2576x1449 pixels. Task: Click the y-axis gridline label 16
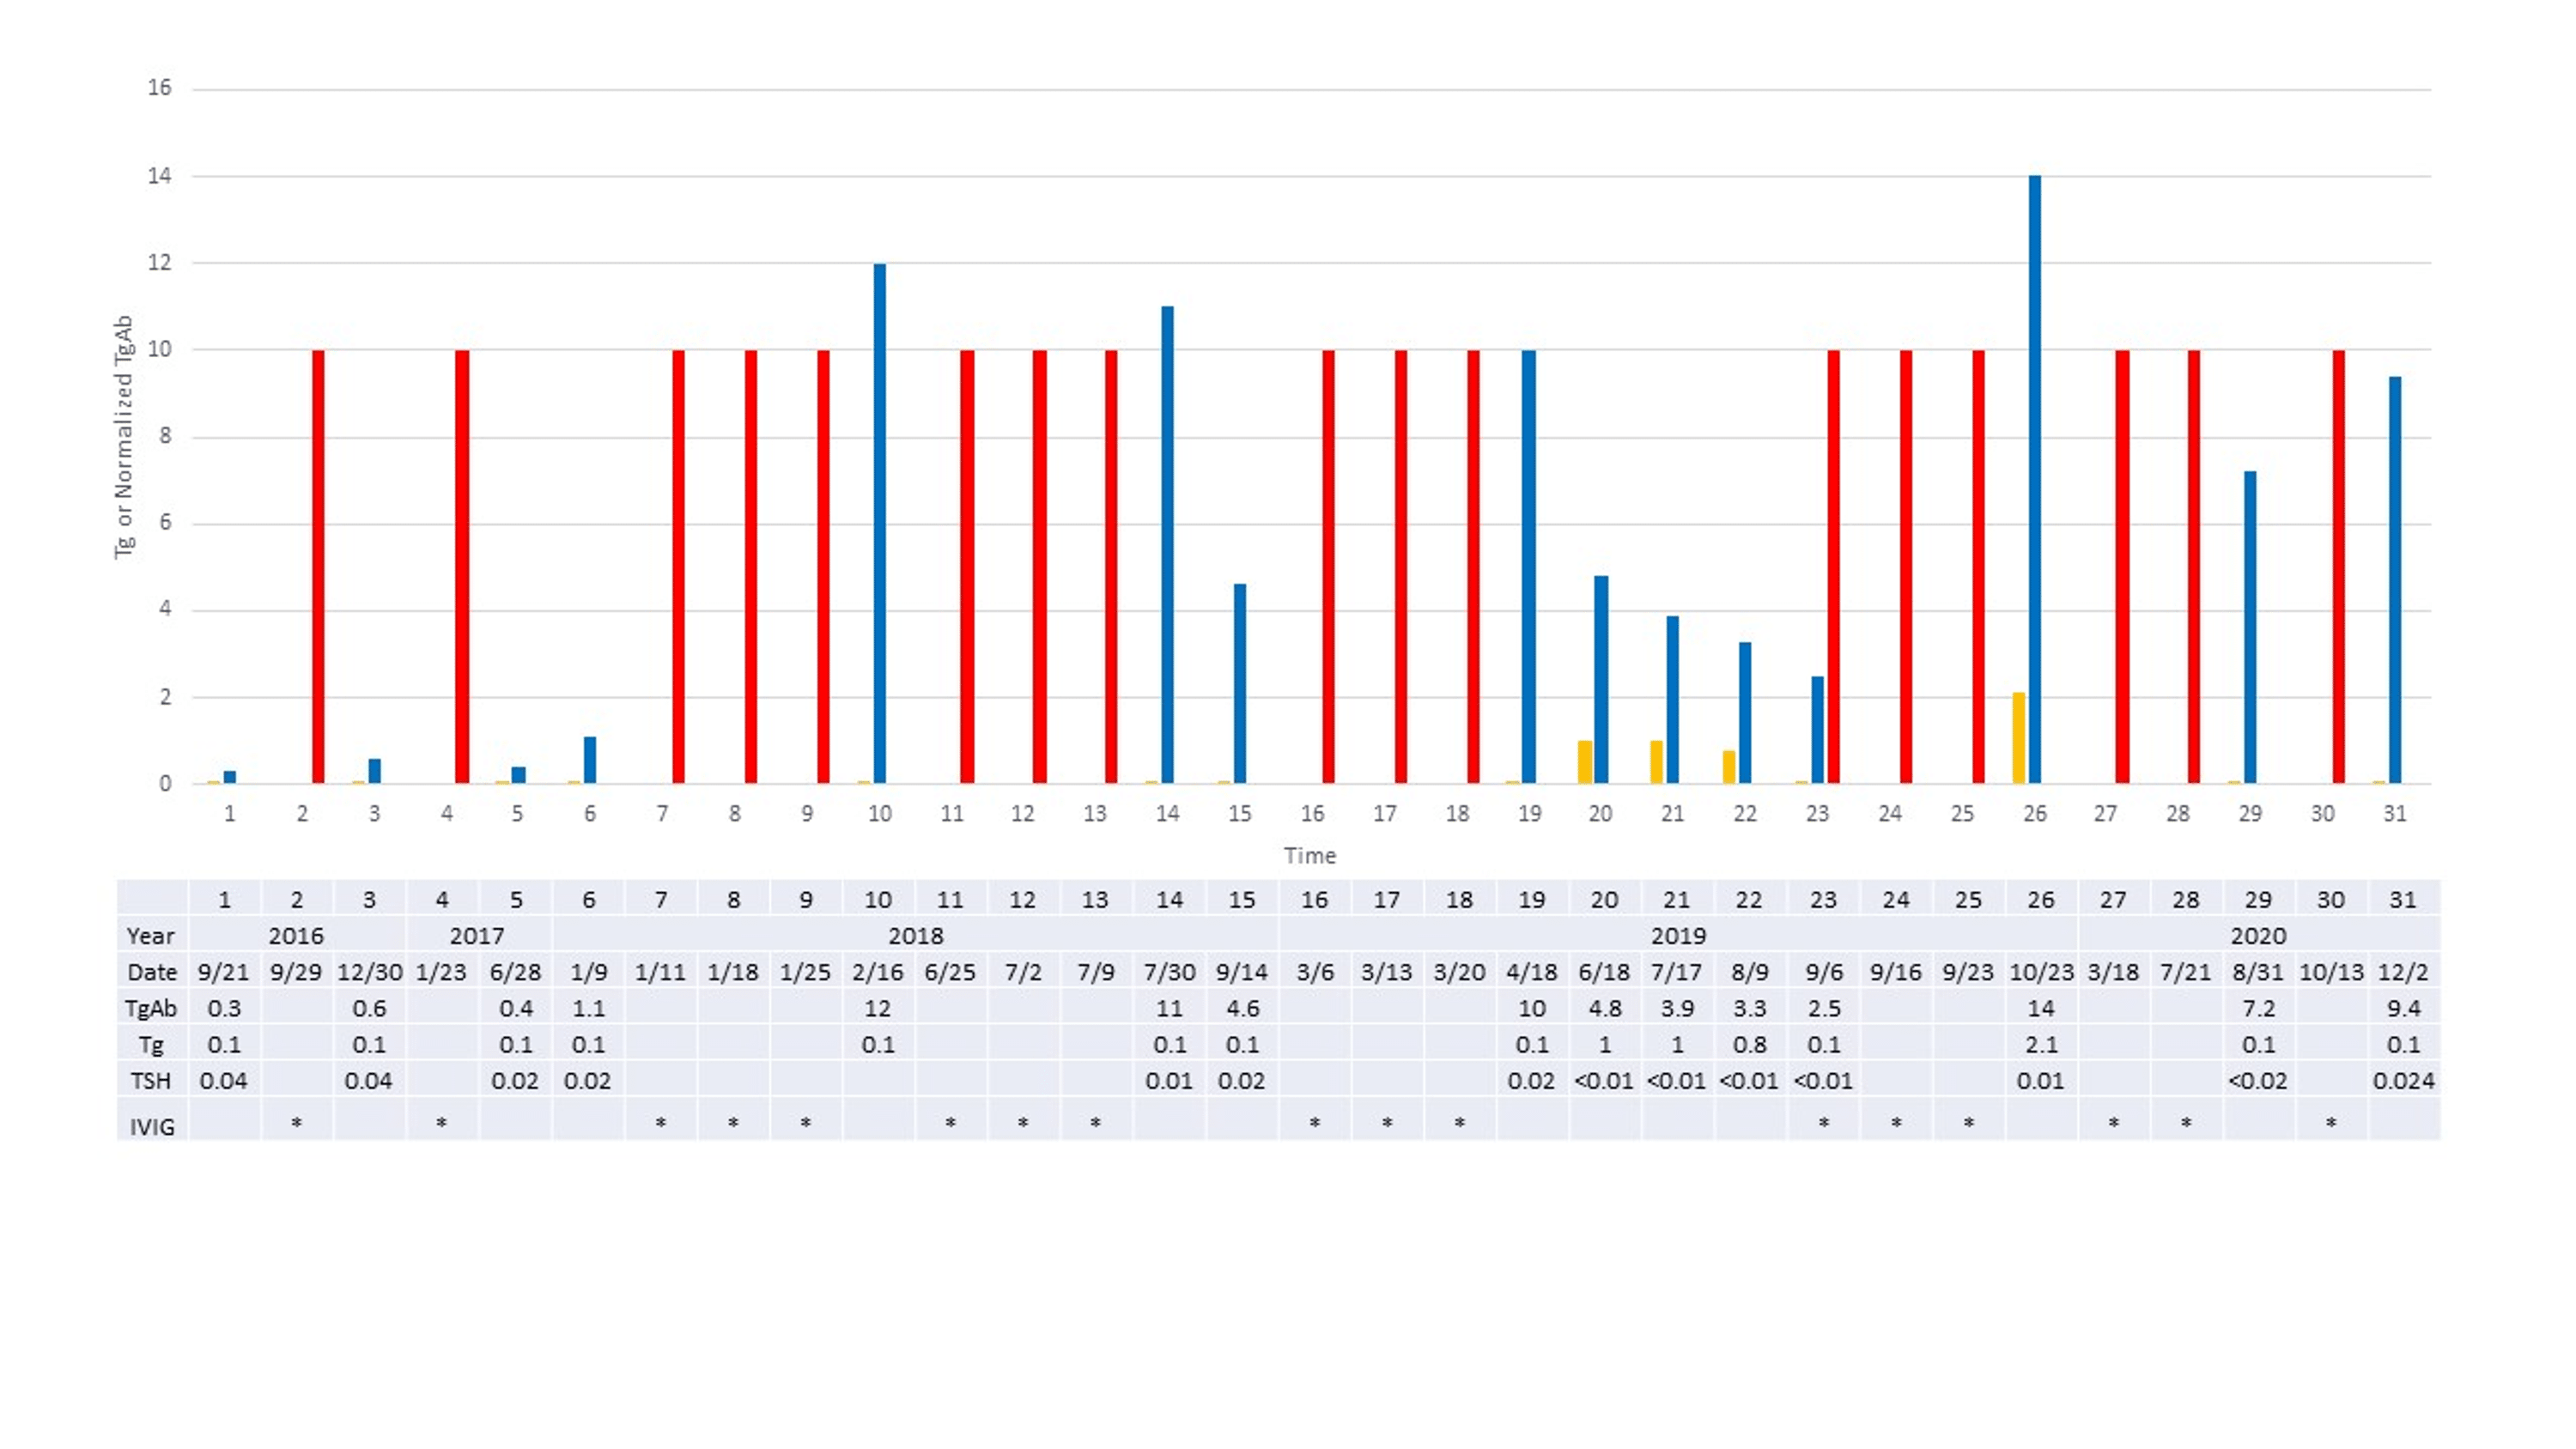[160, 88]
